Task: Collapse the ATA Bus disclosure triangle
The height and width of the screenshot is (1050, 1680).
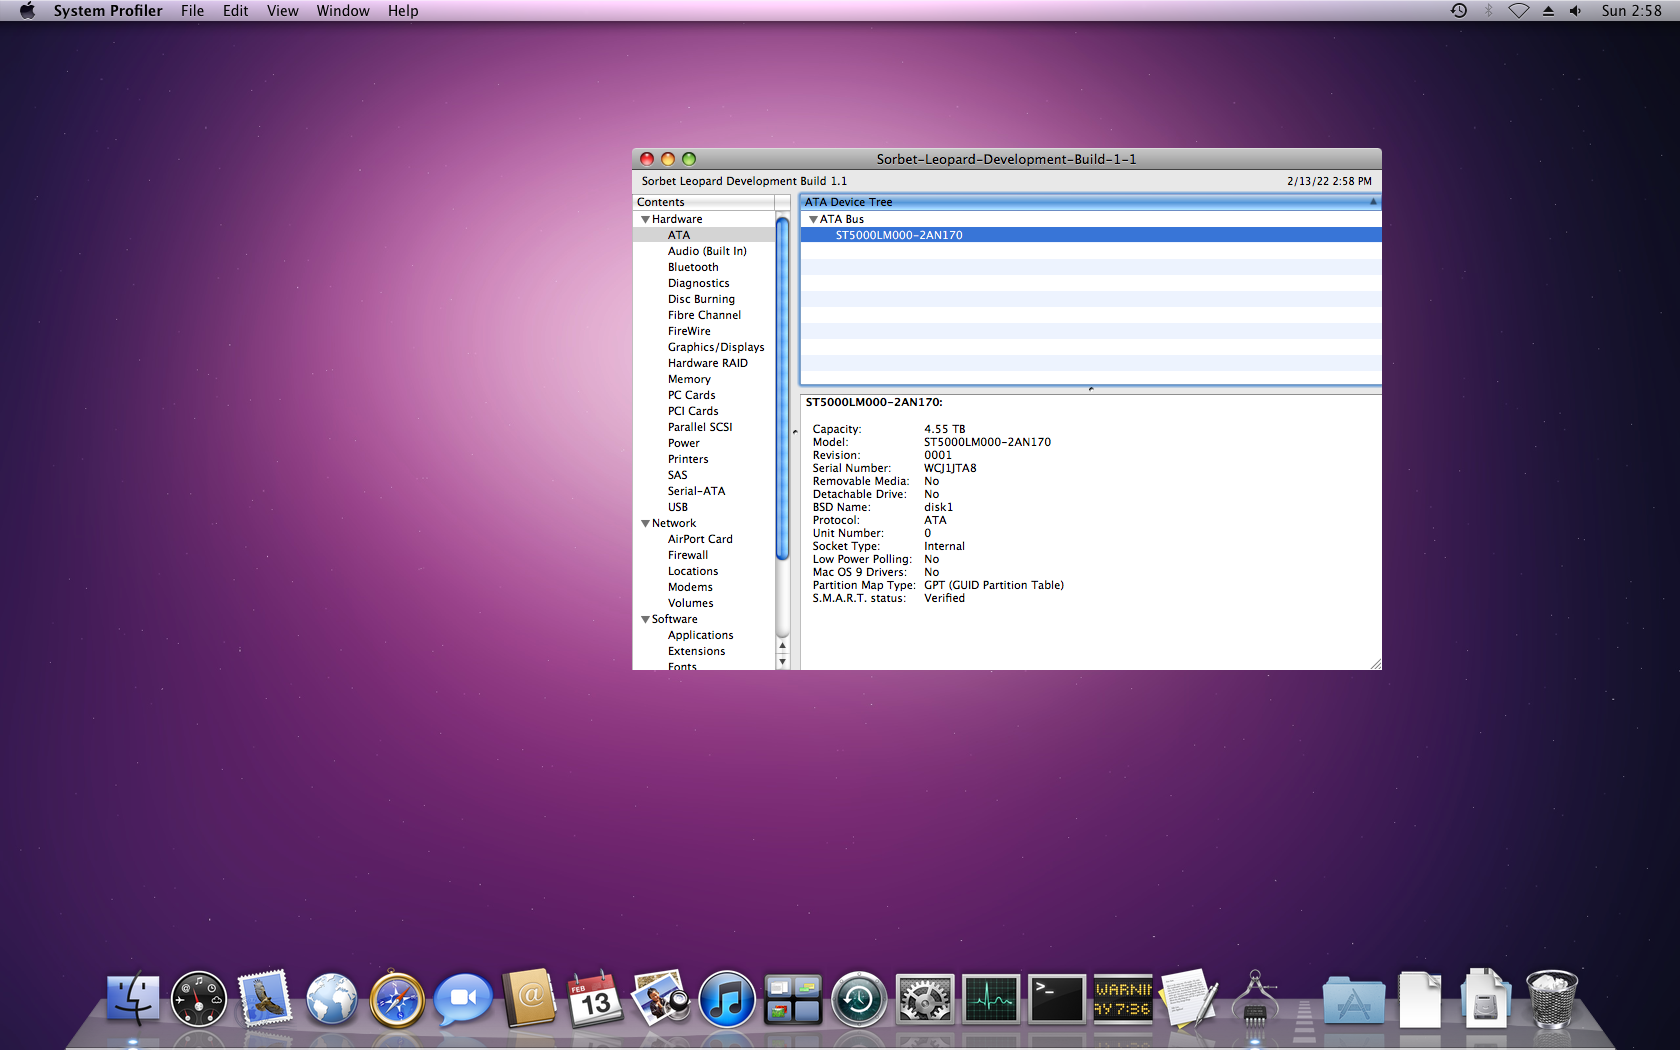Action: pyautogui.click(x=813, y=219)
